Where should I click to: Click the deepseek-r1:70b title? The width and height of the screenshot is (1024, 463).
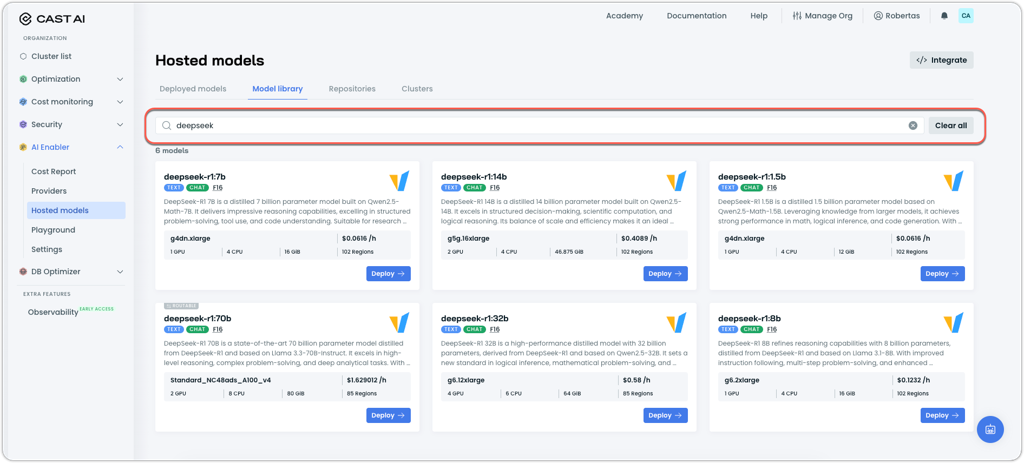pyautogui.click(x=198, y=318)
